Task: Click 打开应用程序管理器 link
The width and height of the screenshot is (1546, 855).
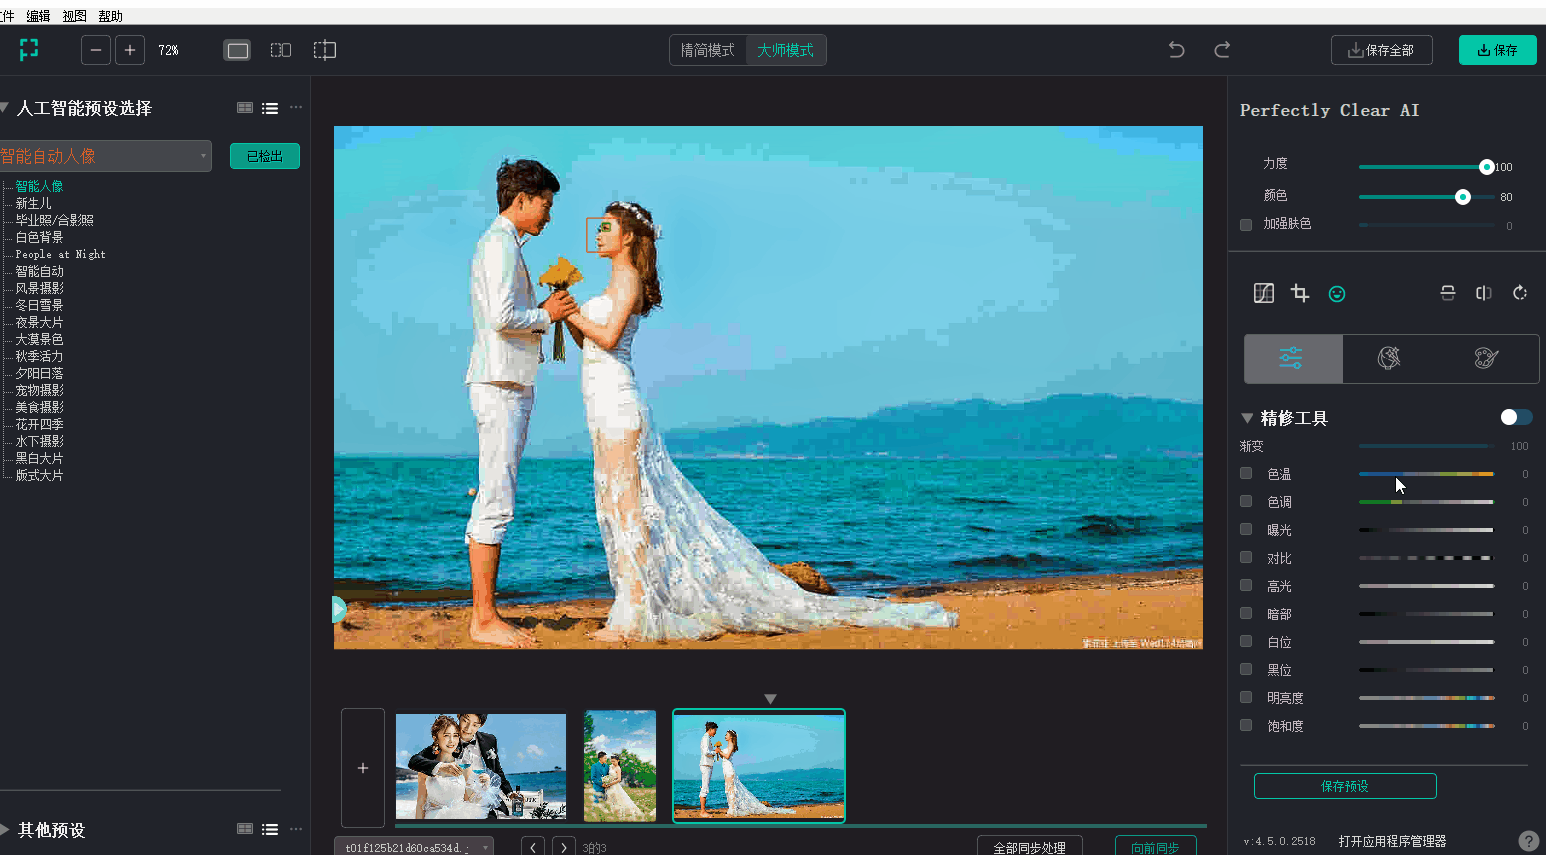Action: coord(1393,841)
